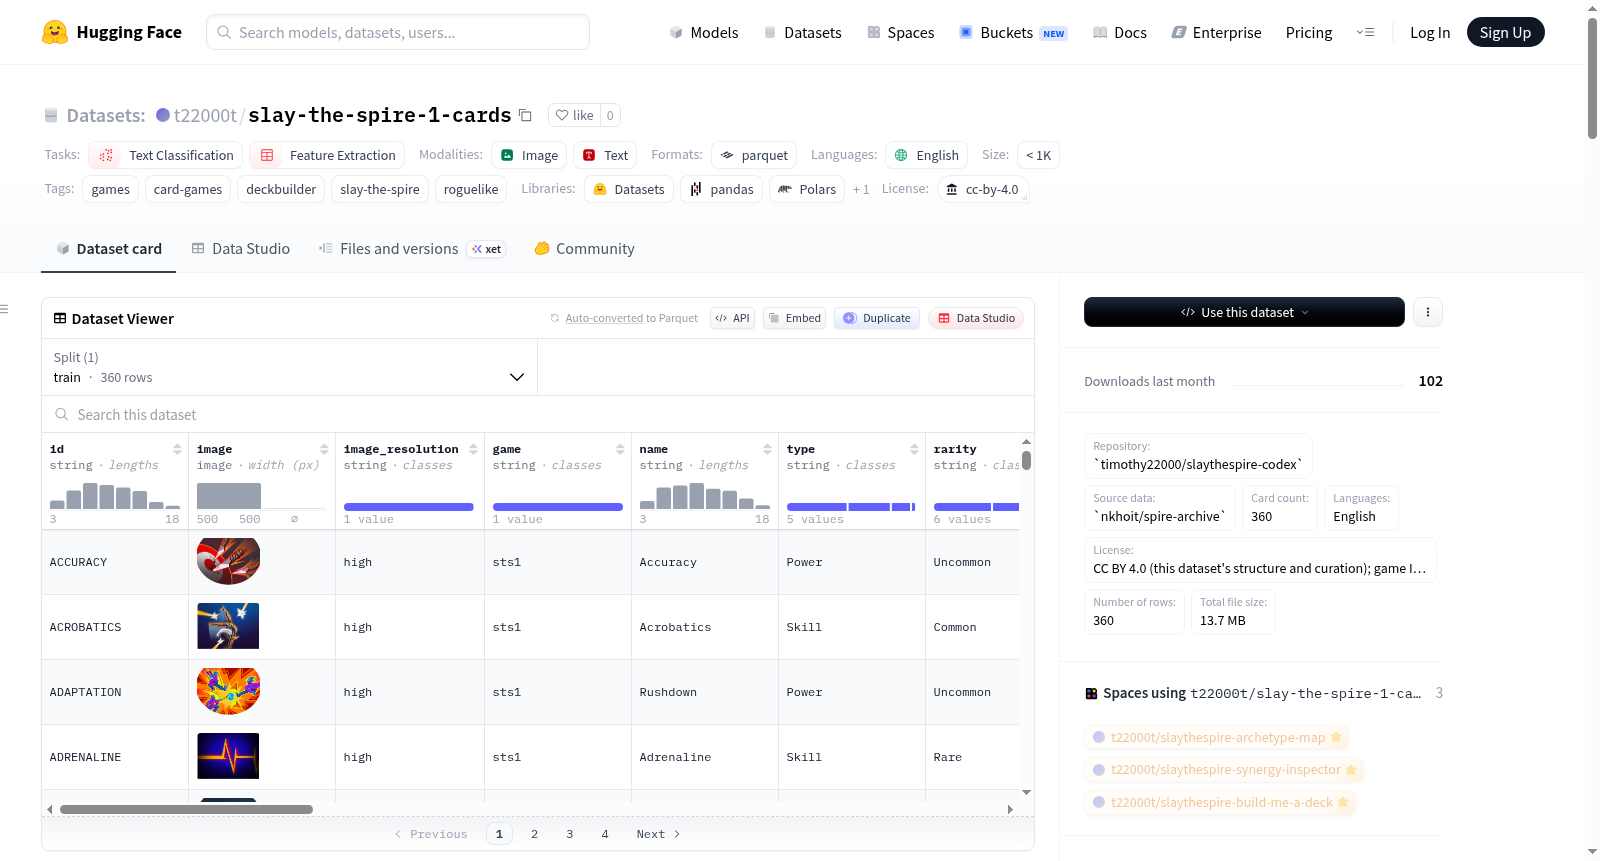Open the API button in Dataset Viewer
1600x861 pixels.
(732, 318)
